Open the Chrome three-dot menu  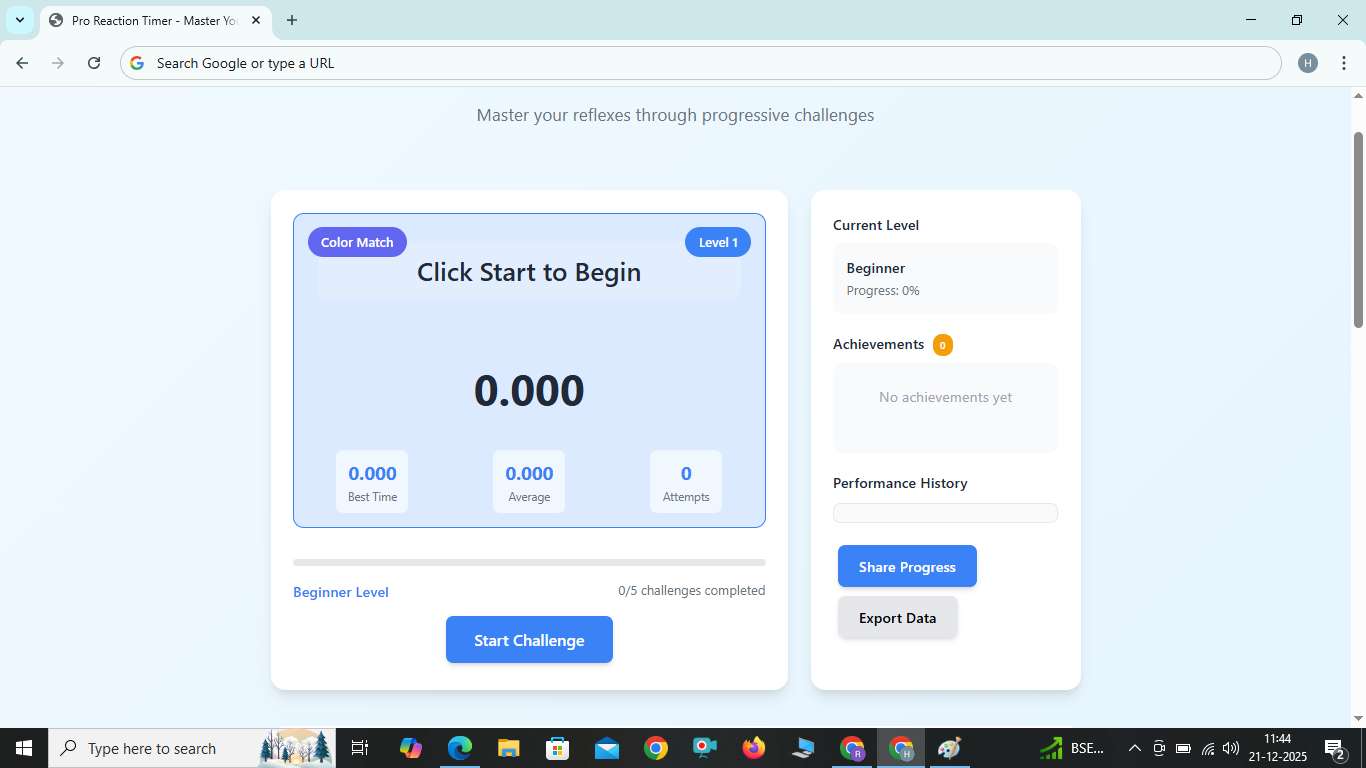coord(1344,62)
